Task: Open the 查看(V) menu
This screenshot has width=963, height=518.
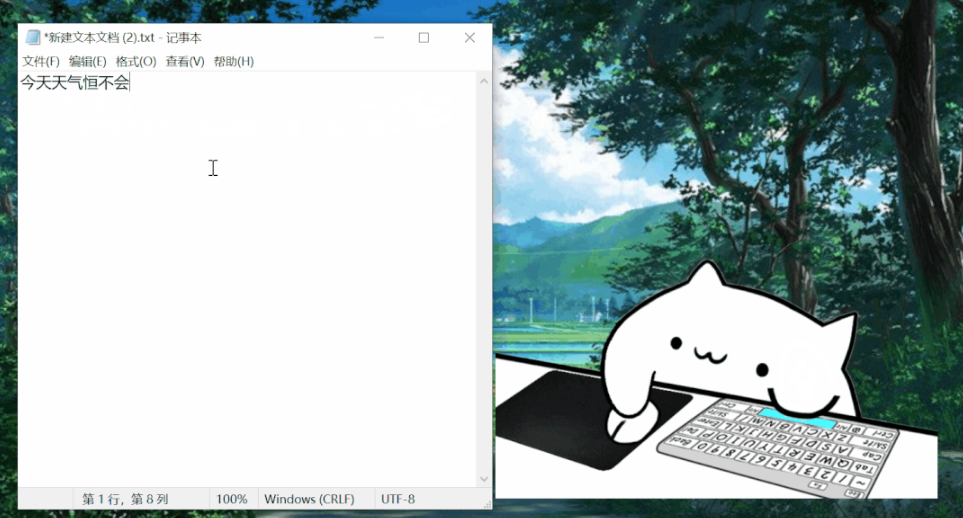Action: pyautogui.click(x=185, y=61)
